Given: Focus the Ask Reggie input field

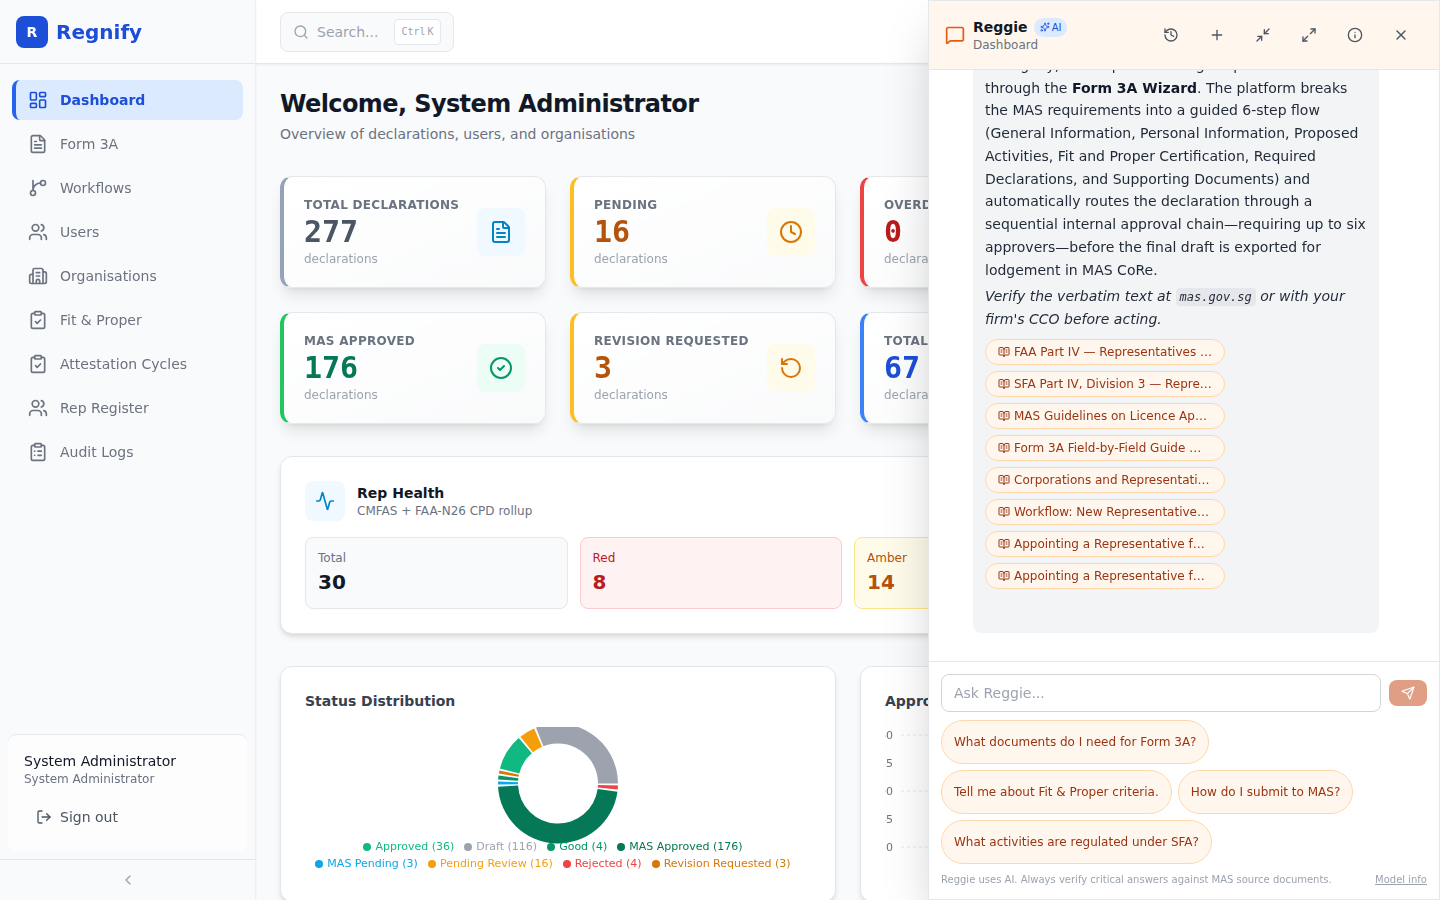Looking at the screenshot, I should (x=1161, y=693).
